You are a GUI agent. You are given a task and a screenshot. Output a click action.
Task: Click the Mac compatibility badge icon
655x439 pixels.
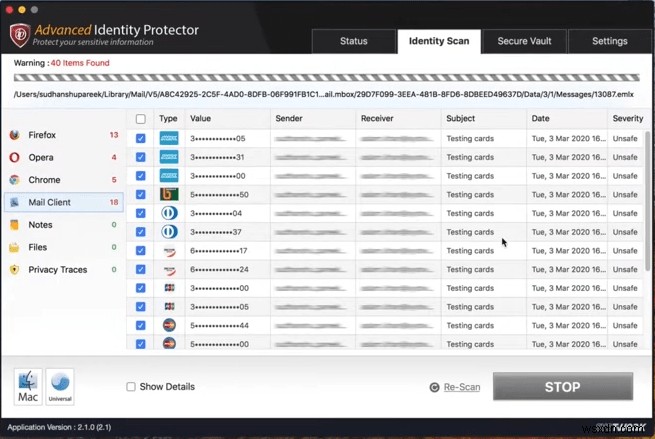pyautogui.click(x=28, y=387)
